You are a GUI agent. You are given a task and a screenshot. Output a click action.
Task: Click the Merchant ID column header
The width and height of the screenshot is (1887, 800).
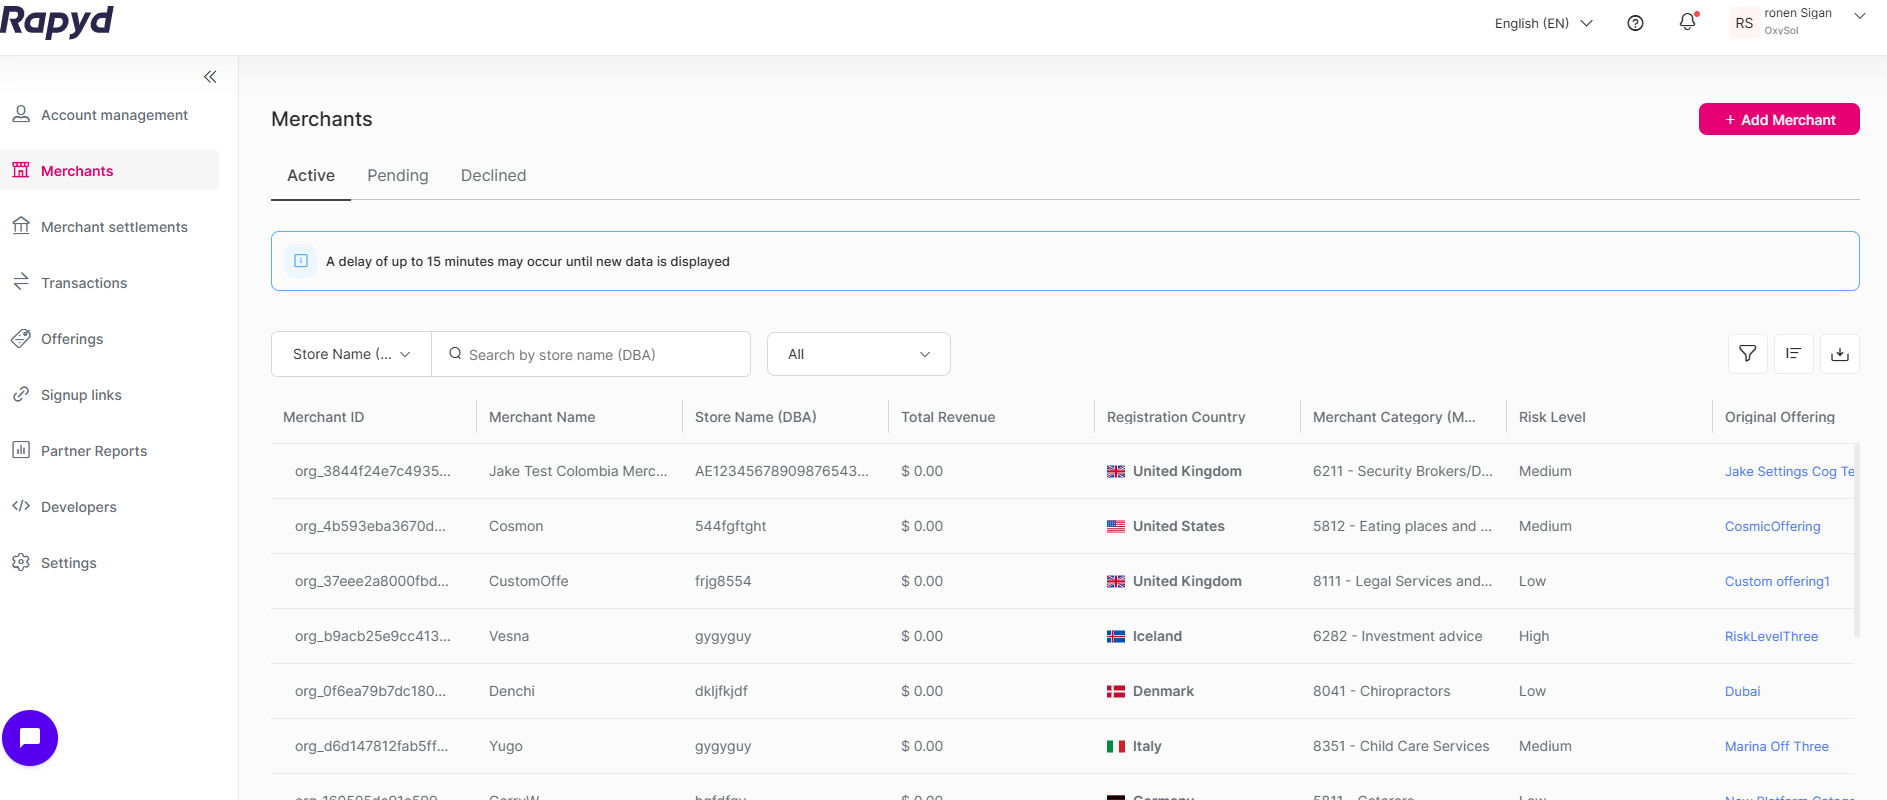tap(324, 417)
